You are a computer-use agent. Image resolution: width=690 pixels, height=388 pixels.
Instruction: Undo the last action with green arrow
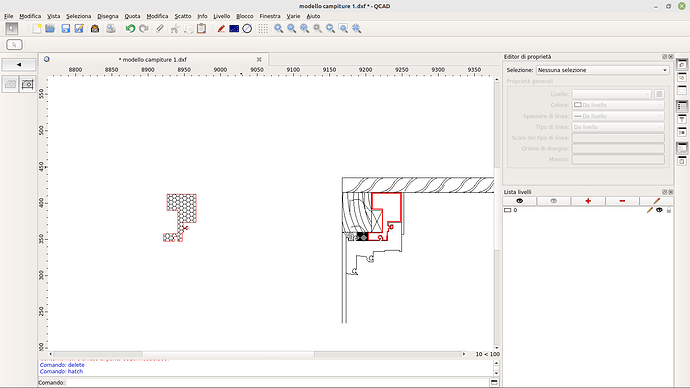coord(130,29)
